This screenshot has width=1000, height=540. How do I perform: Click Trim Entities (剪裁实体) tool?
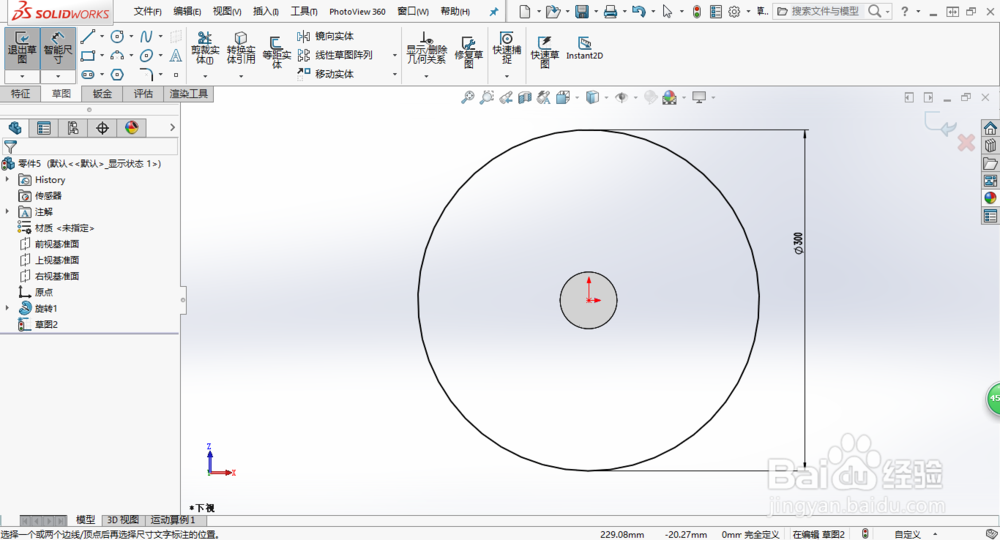click(x=205, y=48)
